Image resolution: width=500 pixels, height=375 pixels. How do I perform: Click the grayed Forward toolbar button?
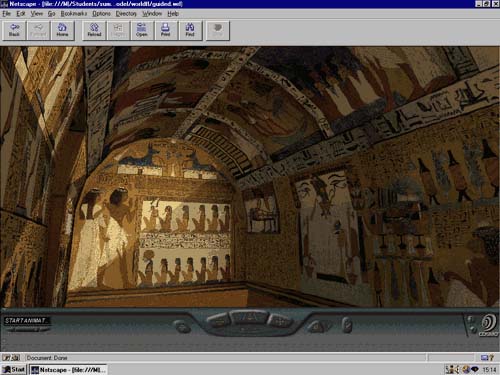(38, 30)
